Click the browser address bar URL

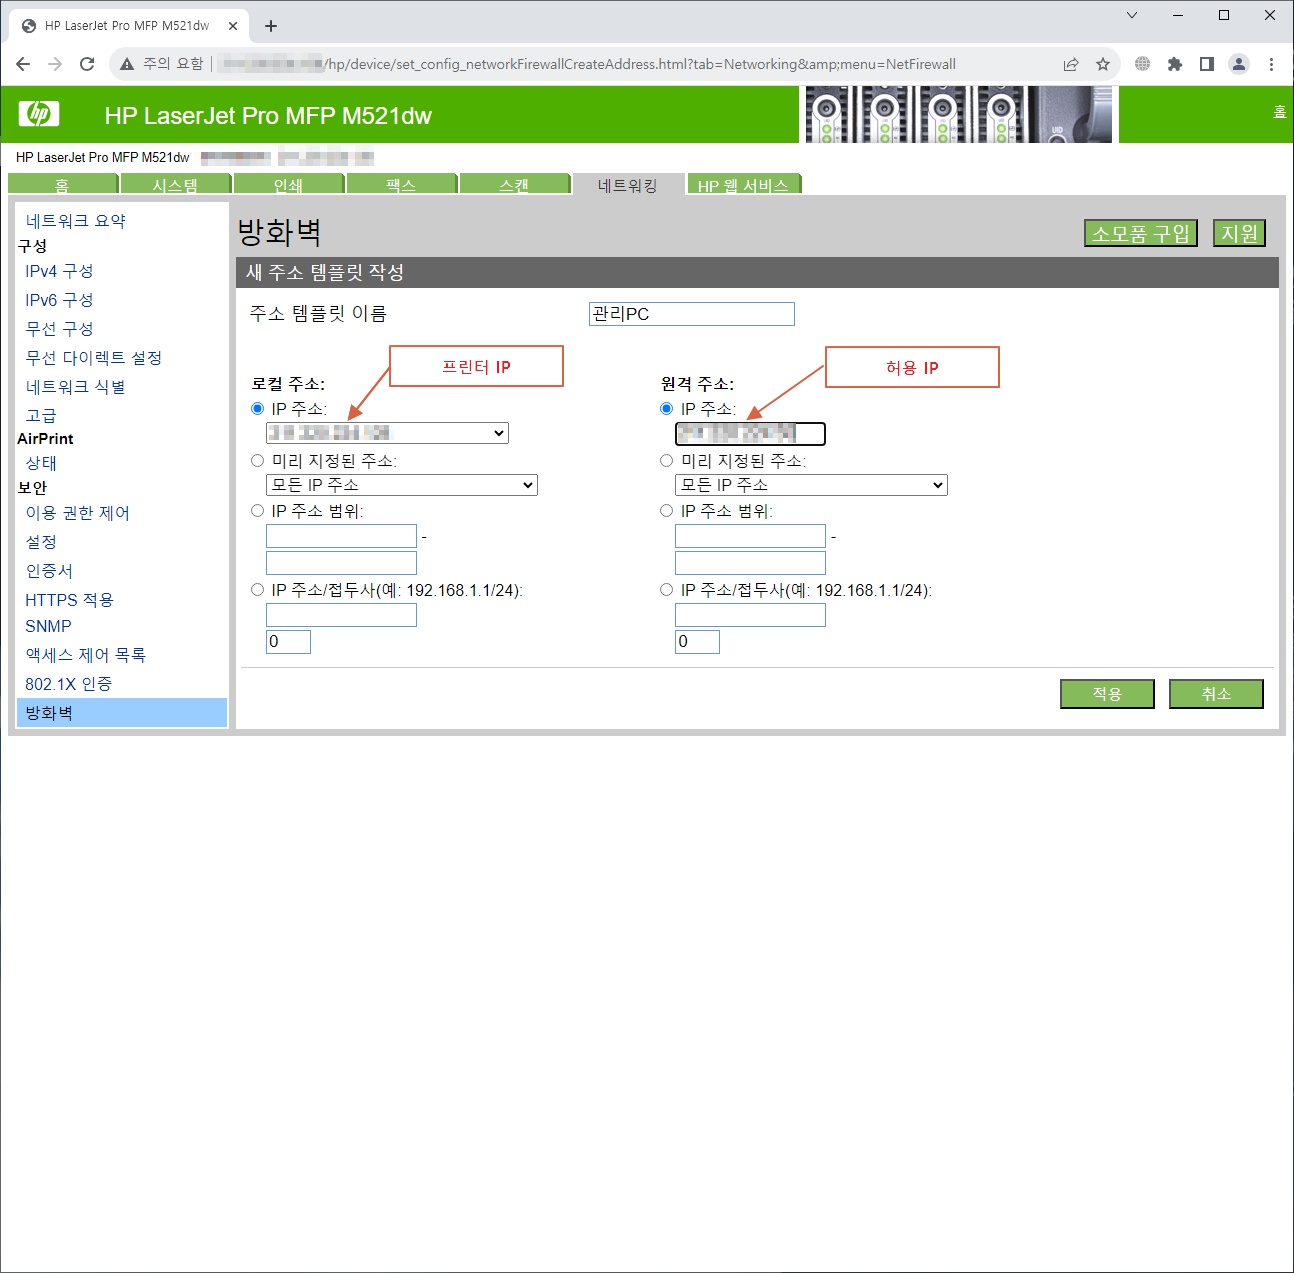[x=588, y=64]
